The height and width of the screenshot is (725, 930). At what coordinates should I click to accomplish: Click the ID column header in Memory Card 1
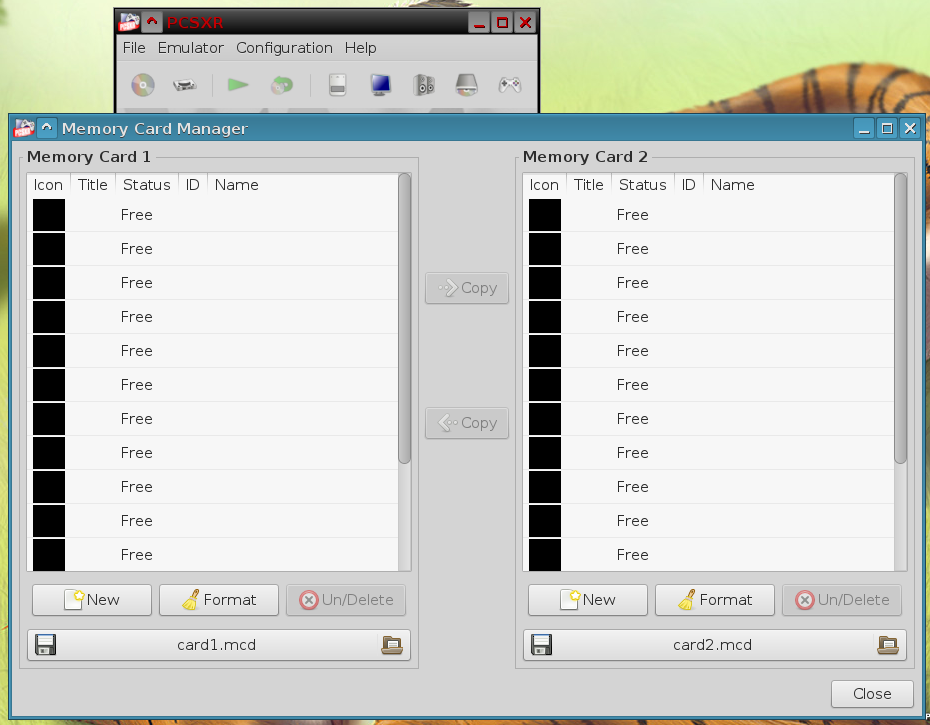193,185
